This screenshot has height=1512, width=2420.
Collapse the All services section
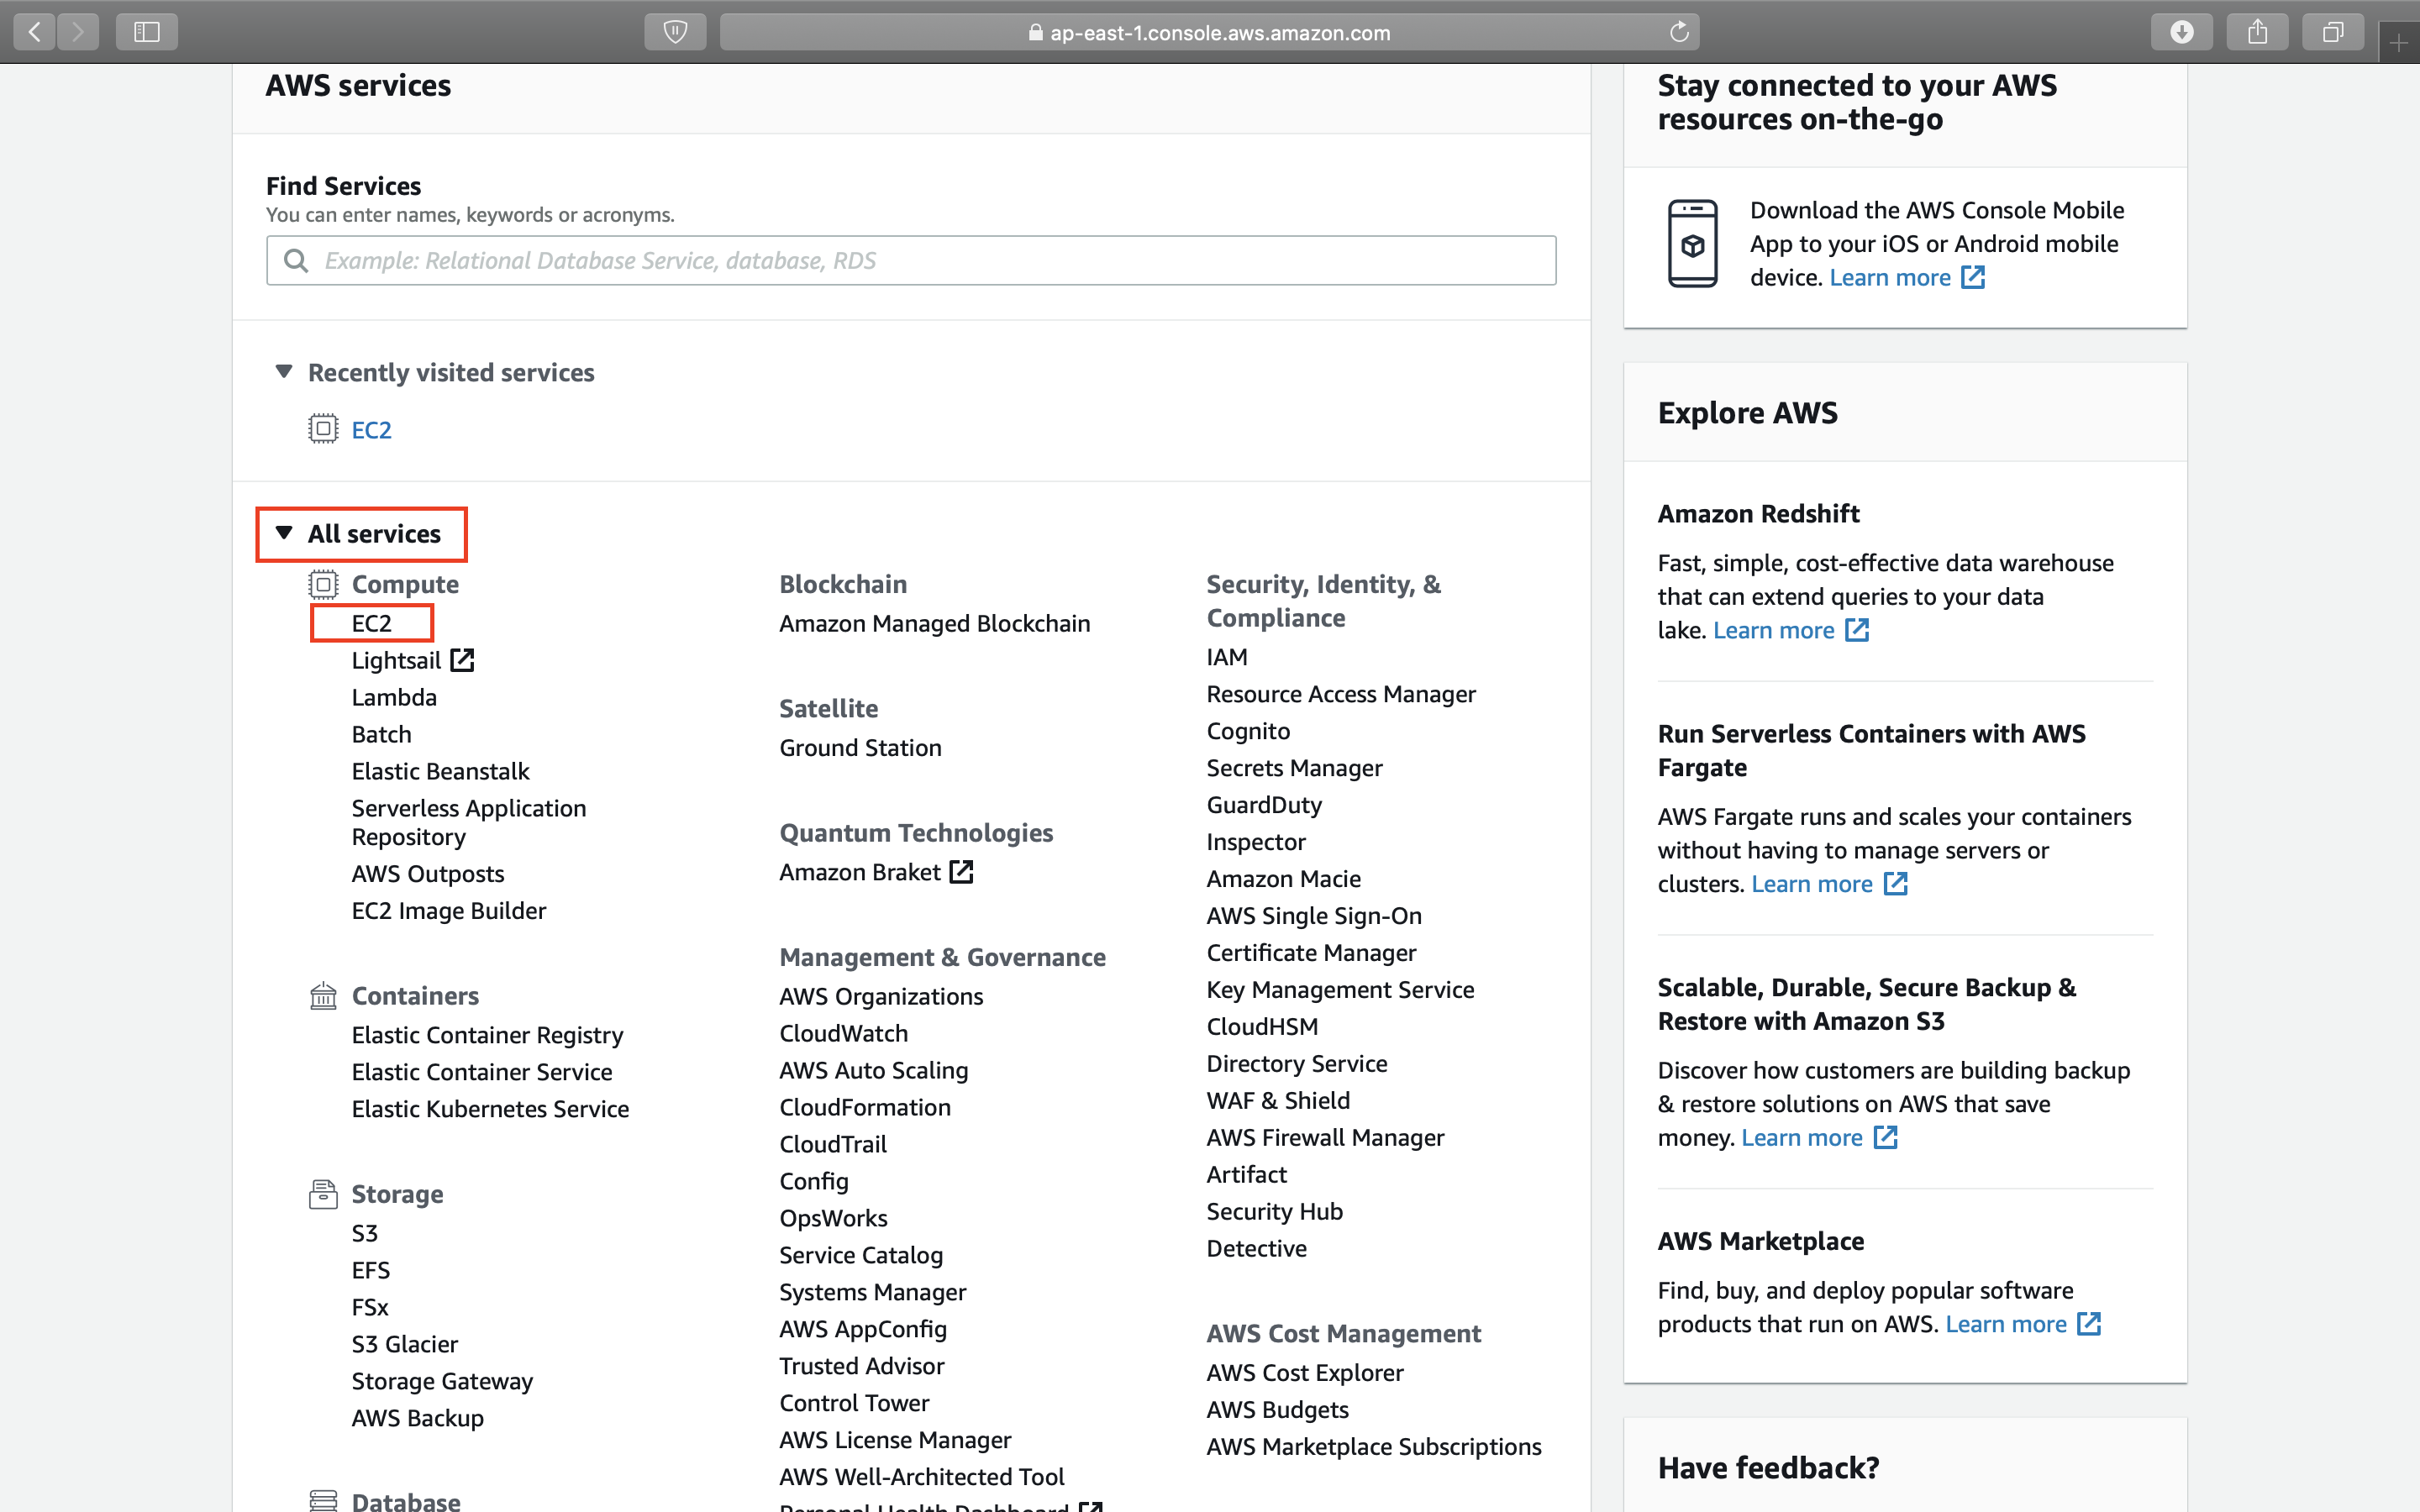[284, 533]
